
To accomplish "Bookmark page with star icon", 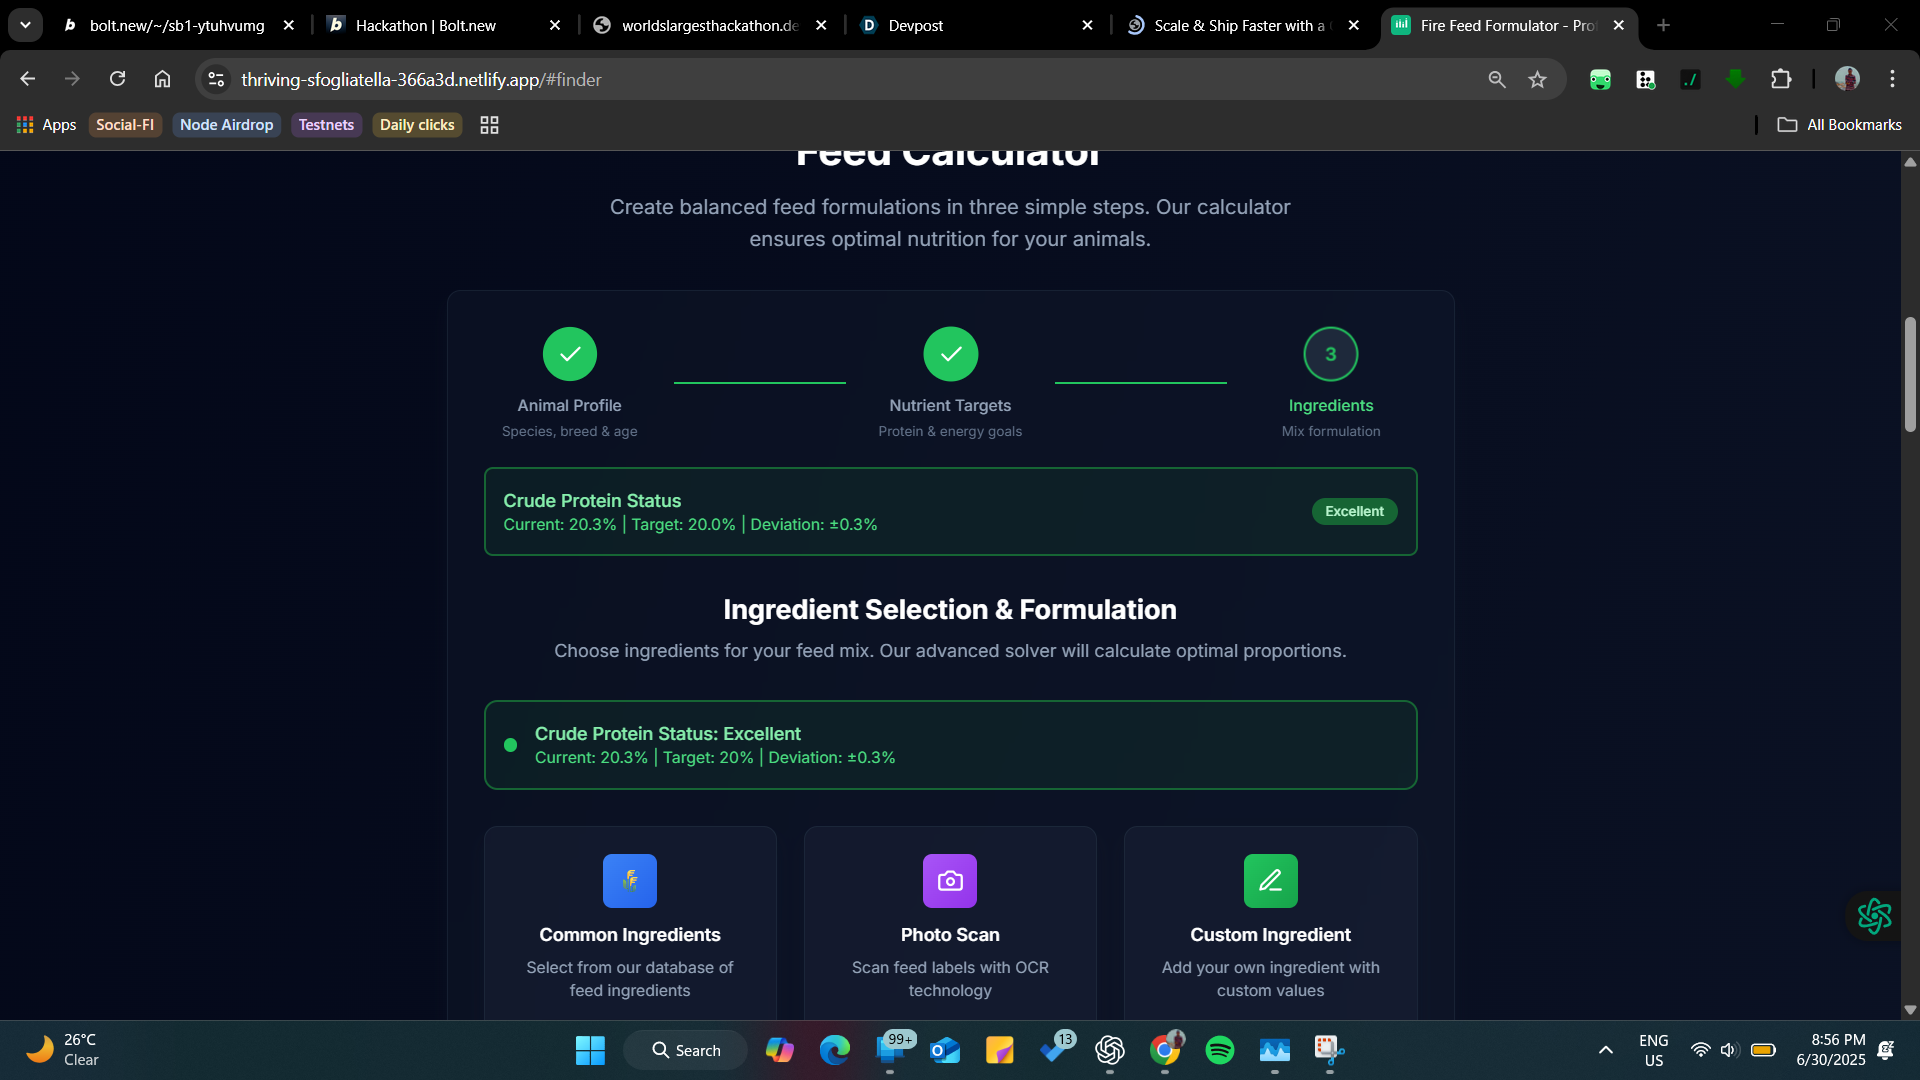I will pos(1537,80).
